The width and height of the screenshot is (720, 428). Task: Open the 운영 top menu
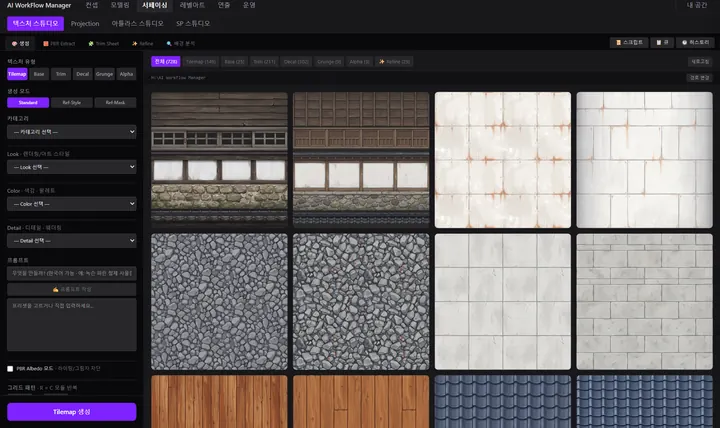[x=249, y=5]
